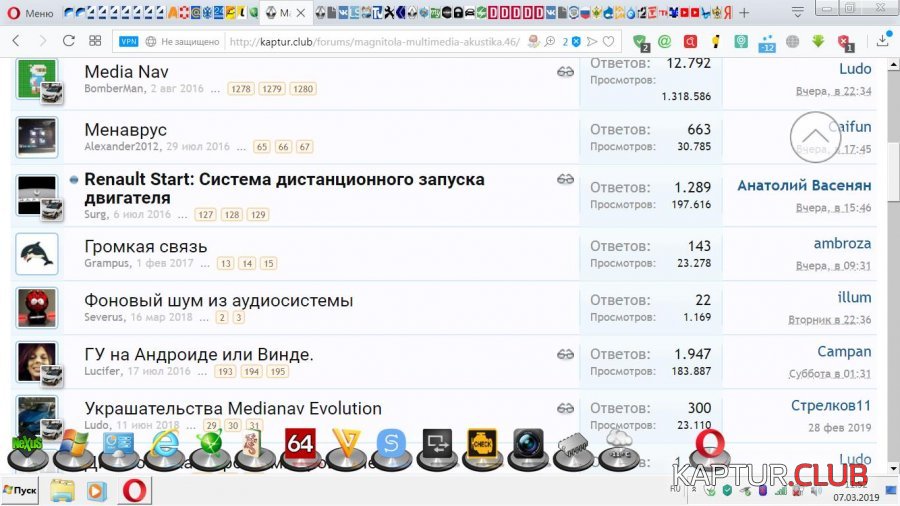Go back to previous page
900x506 pixels.
coord(16,41)
